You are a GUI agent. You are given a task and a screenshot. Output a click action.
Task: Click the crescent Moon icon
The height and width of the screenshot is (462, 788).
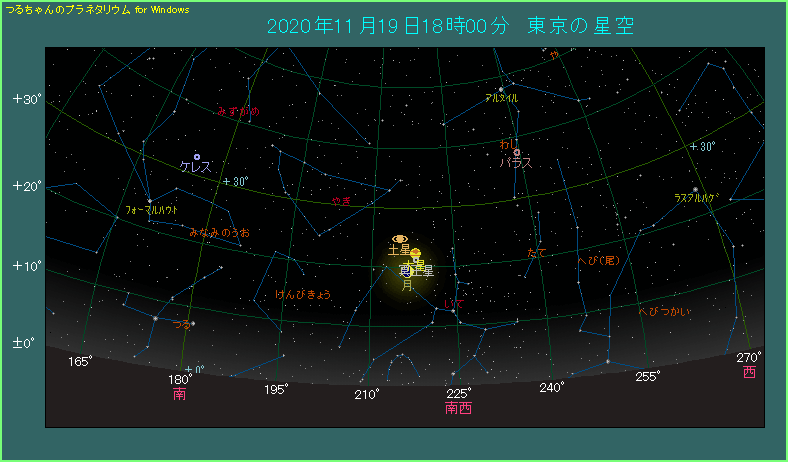pyautogui.click(x=408, y=275)
